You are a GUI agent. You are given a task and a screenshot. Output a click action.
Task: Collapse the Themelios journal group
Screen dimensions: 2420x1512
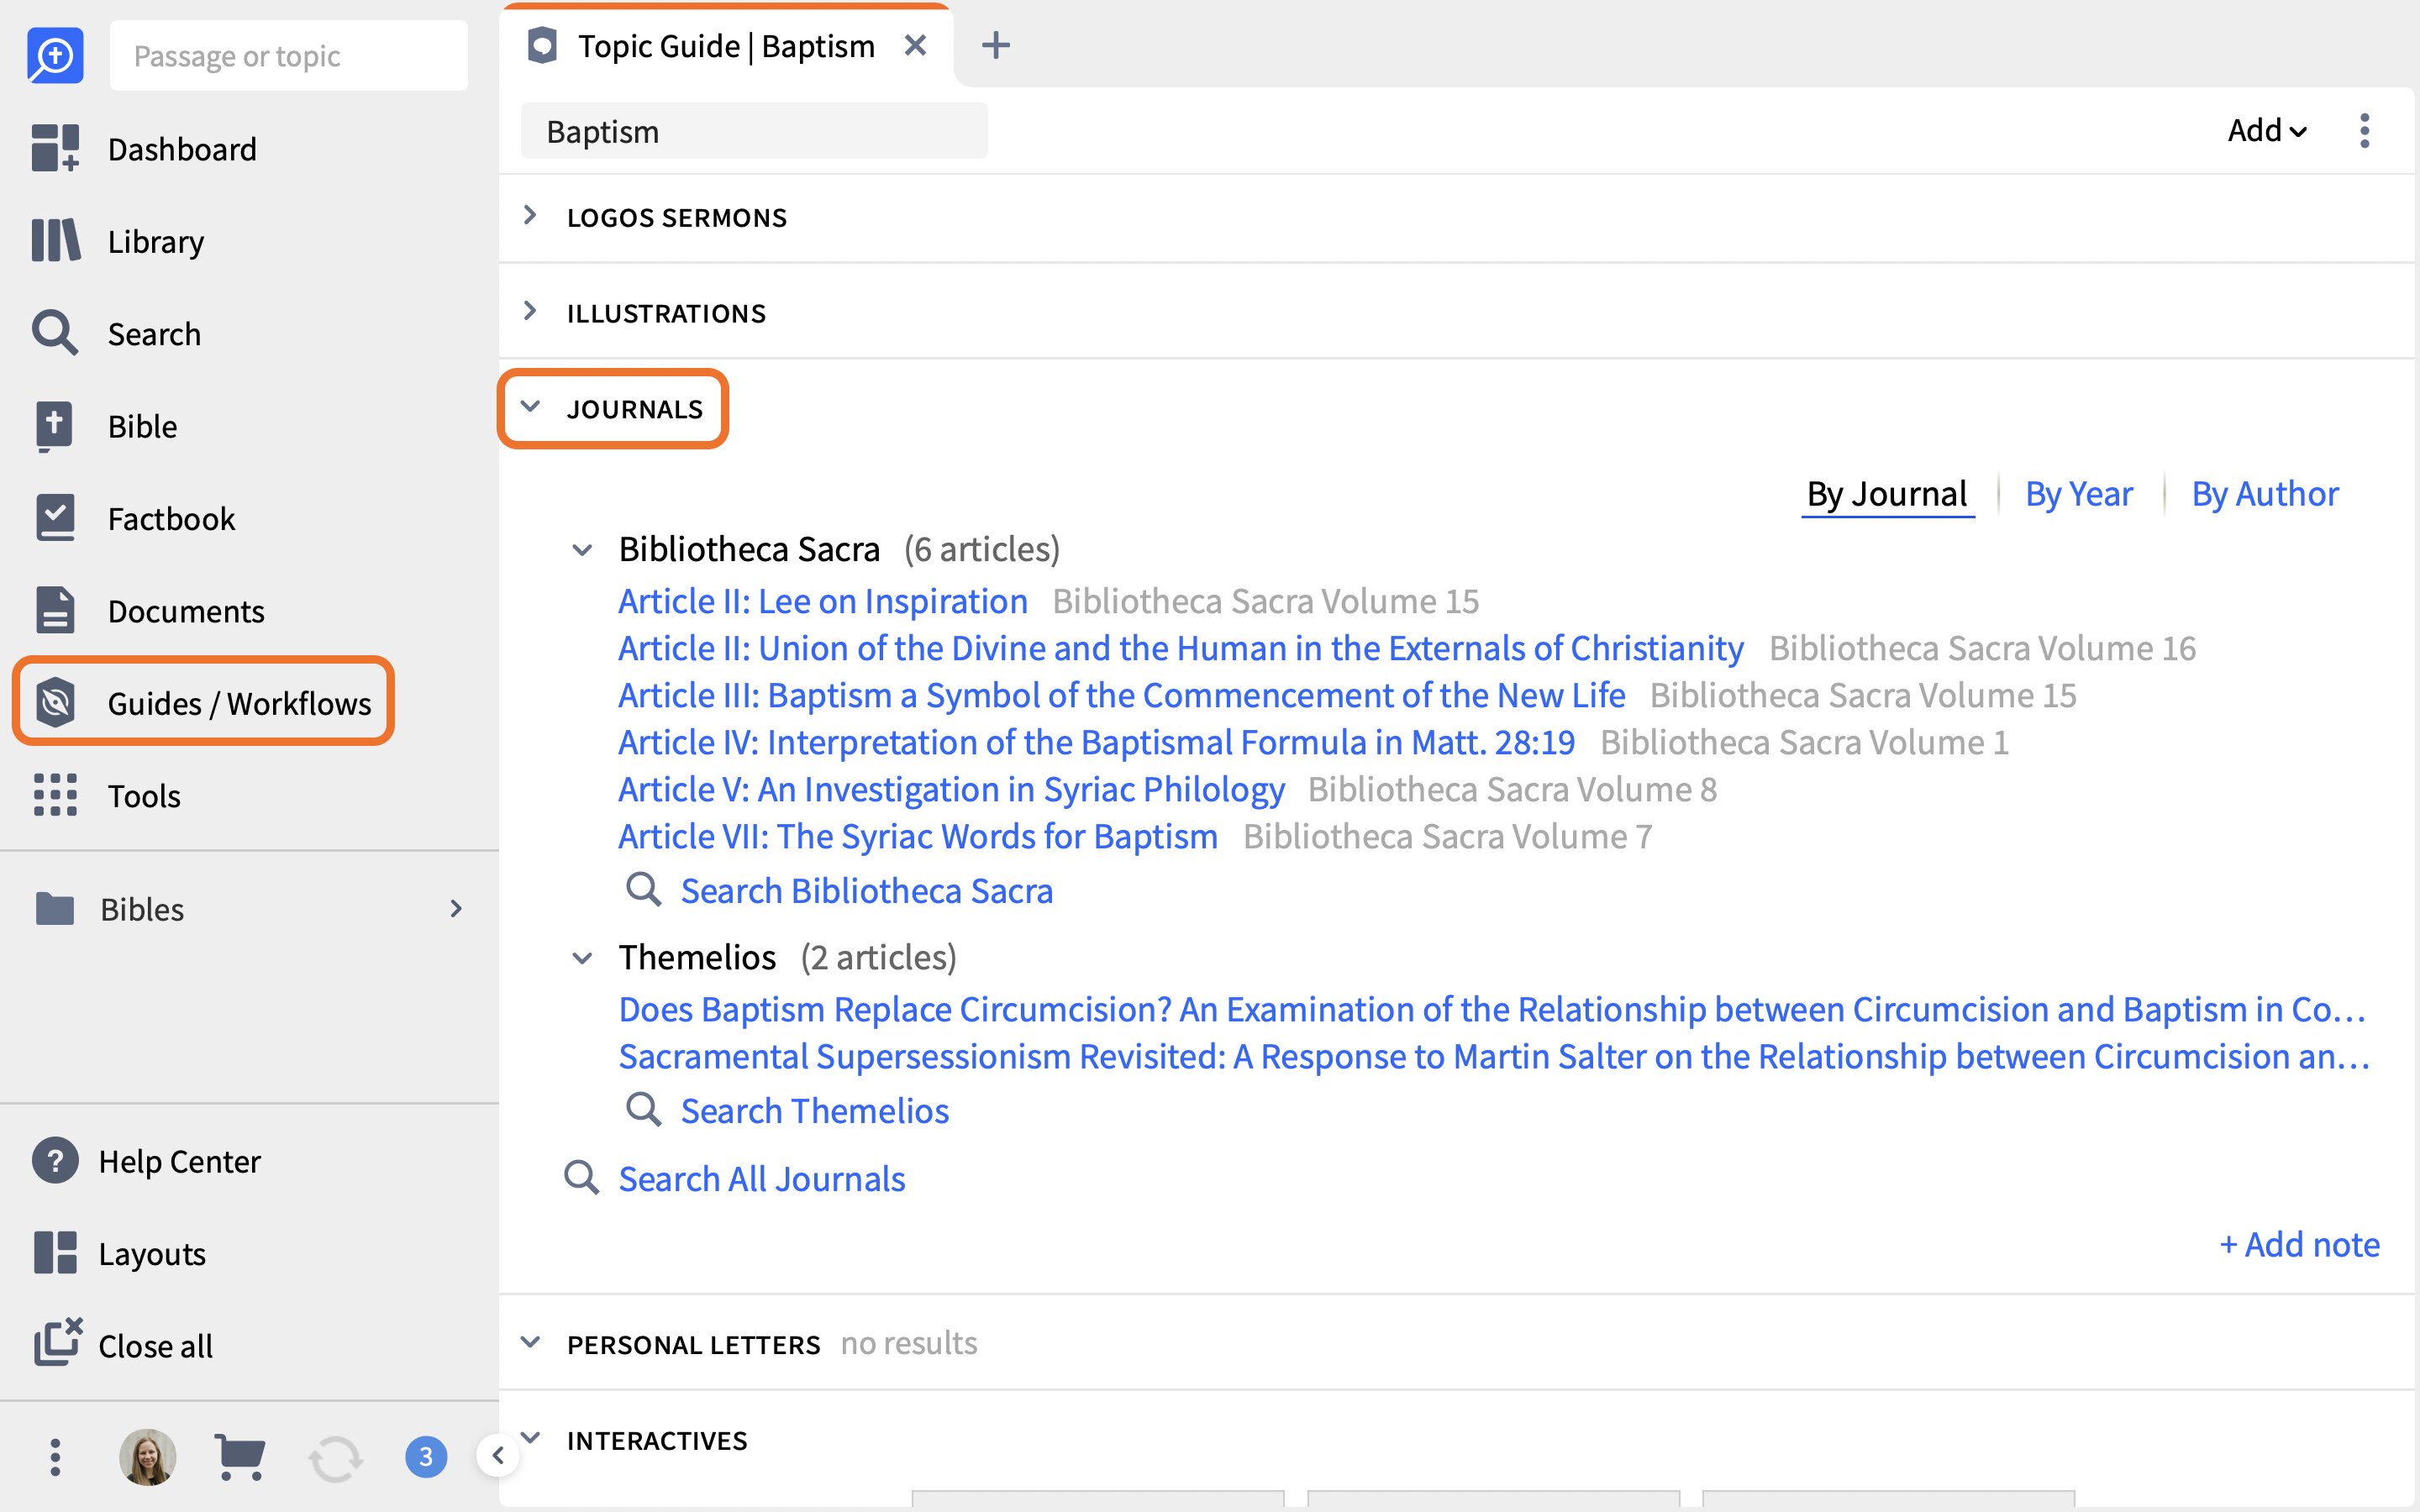tap(582, 958)
